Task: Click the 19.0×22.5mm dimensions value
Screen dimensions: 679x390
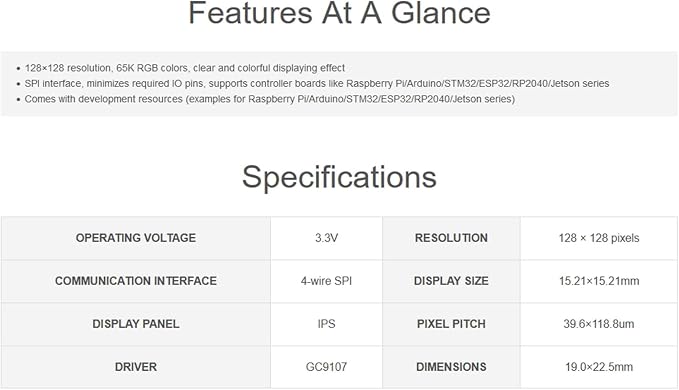Action: click(599, 367)
